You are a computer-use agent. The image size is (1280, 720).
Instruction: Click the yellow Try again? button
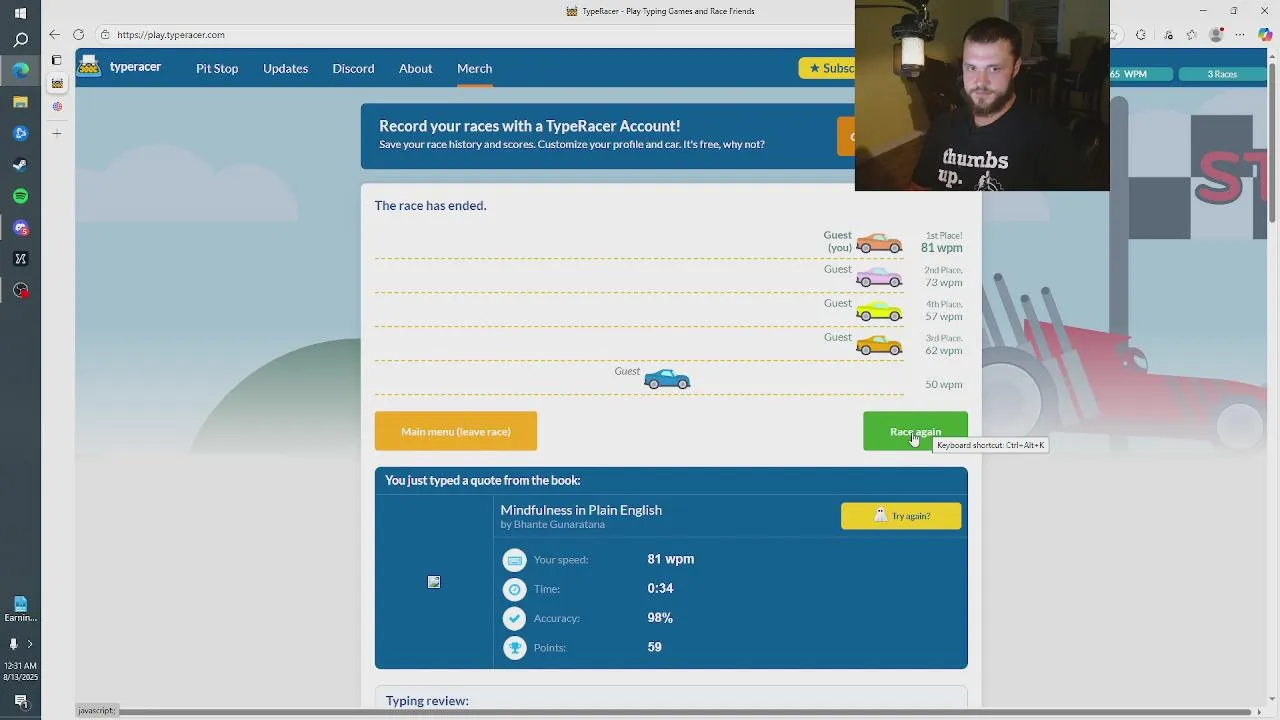point(901,516)
